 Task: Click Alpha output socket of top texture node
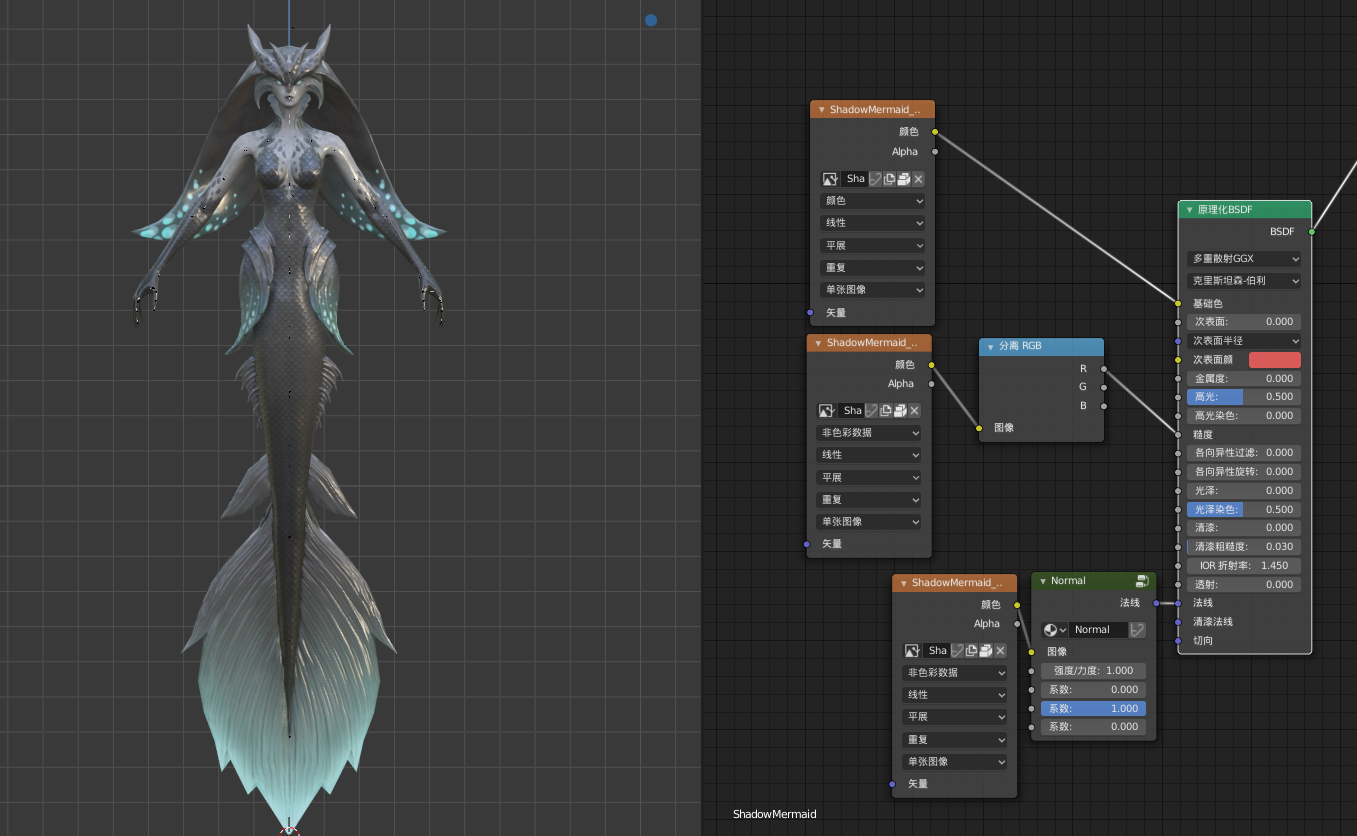point(935,152)
